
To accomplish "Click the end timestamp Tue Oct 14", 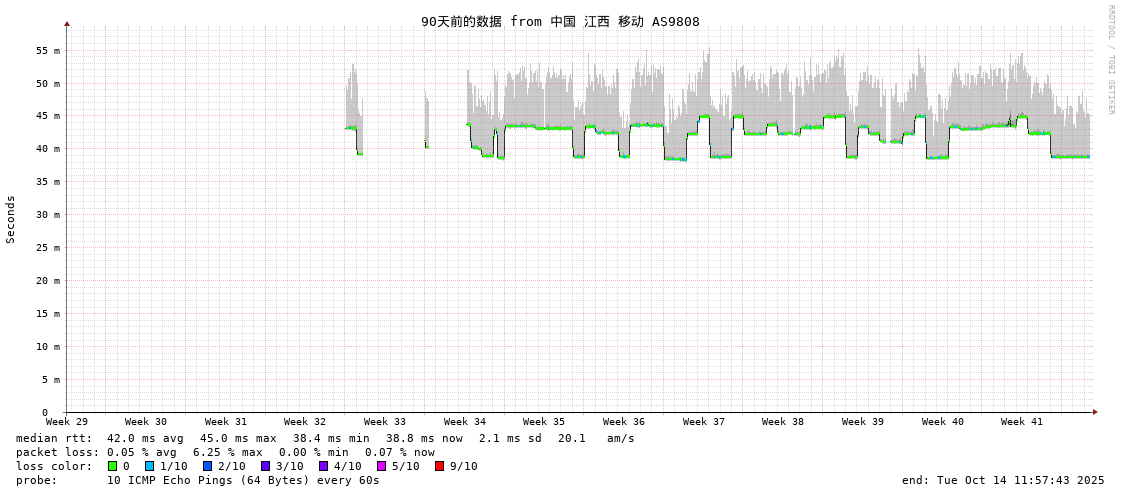I will pos(1003,480).
